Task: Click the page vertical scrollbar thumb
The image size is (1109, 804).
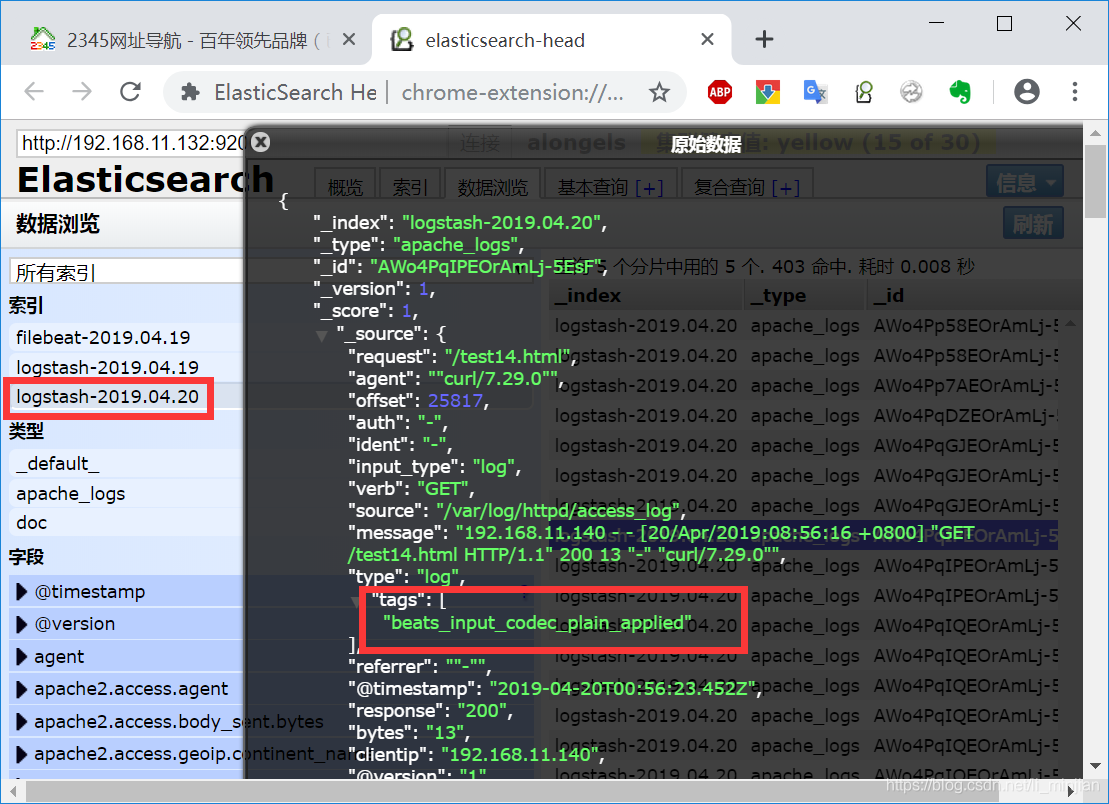Action: point(1096,181)
